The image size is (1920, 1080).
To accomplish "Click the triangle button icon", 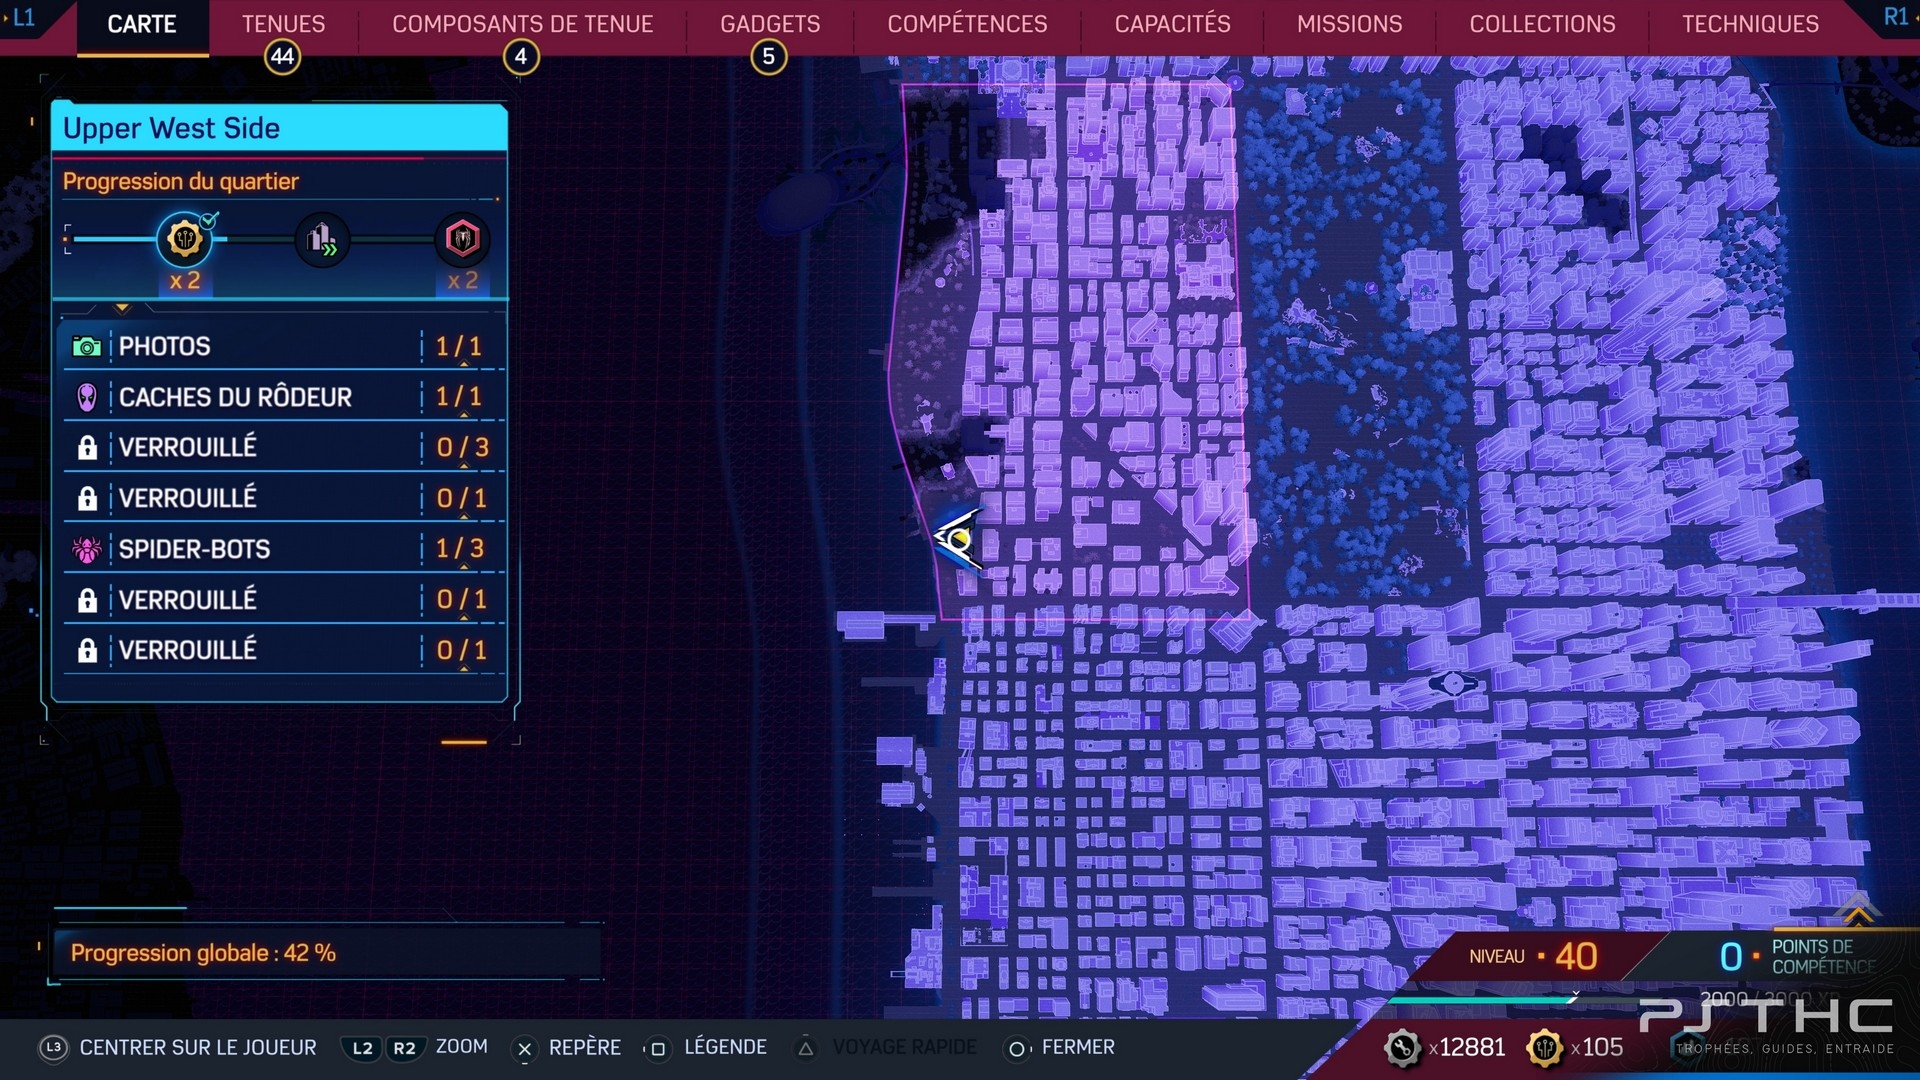I will (805, 1048).
